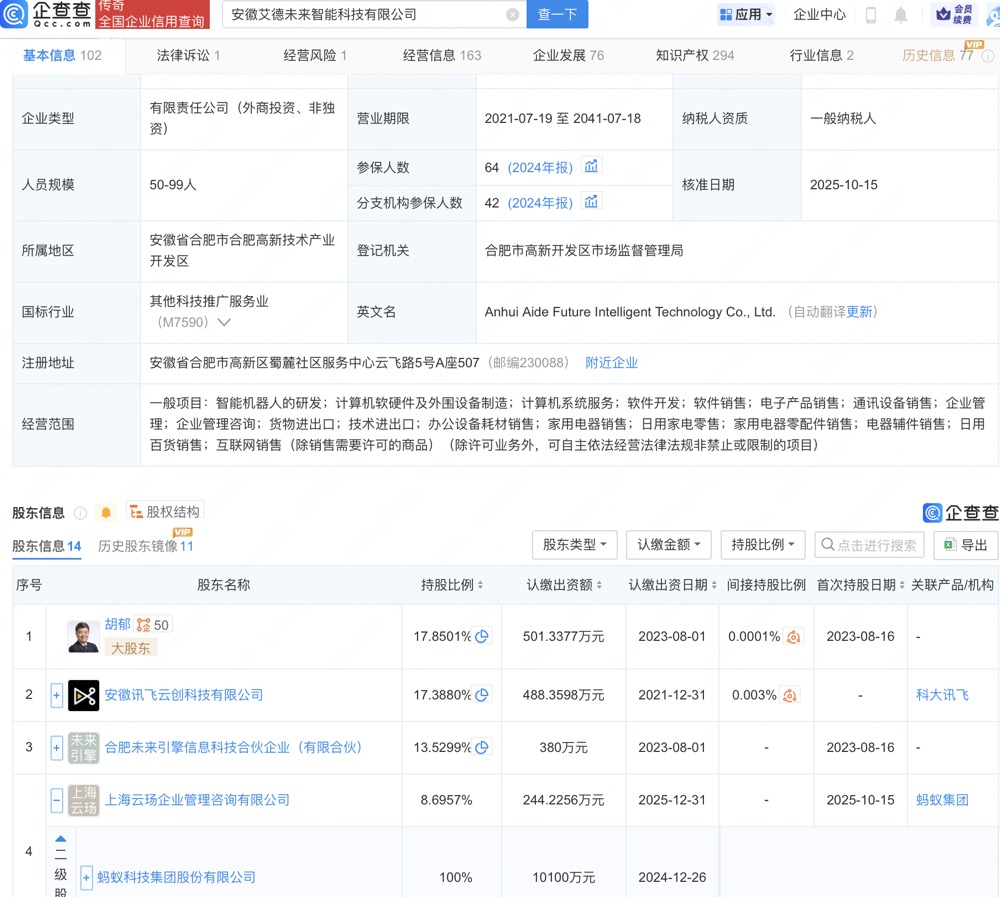This screenshot has width=1000, height=897.
Task: Open the 股东类型 filter dropdown
Action: click(x=574, y=545)
